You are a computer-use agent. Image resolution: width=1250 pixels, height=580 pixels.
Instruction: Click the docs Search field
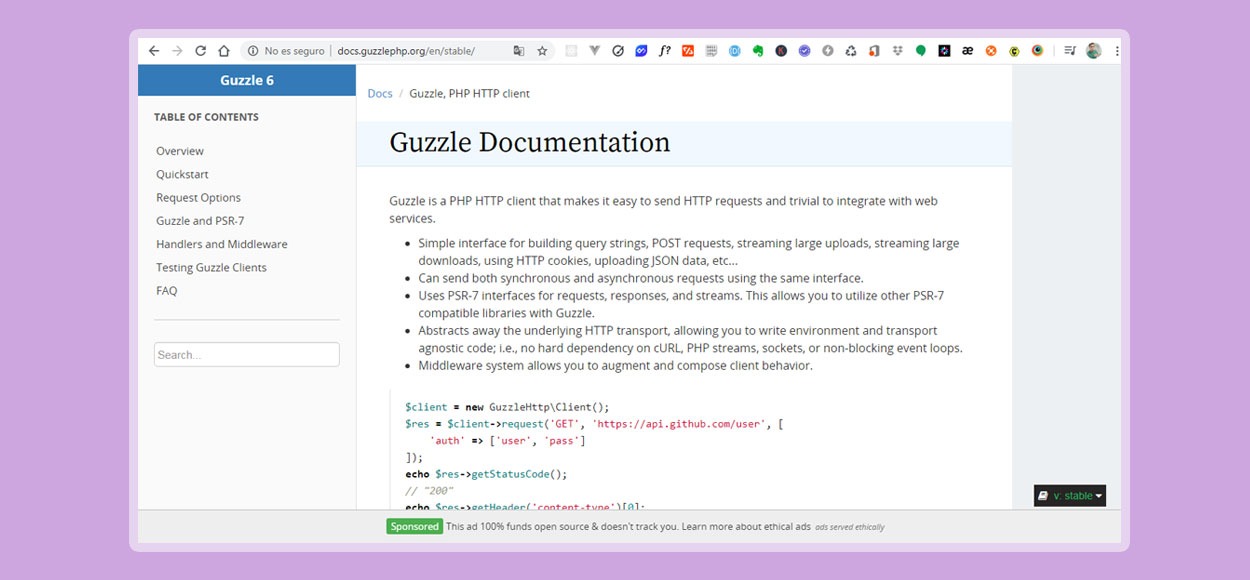(247, 355)
